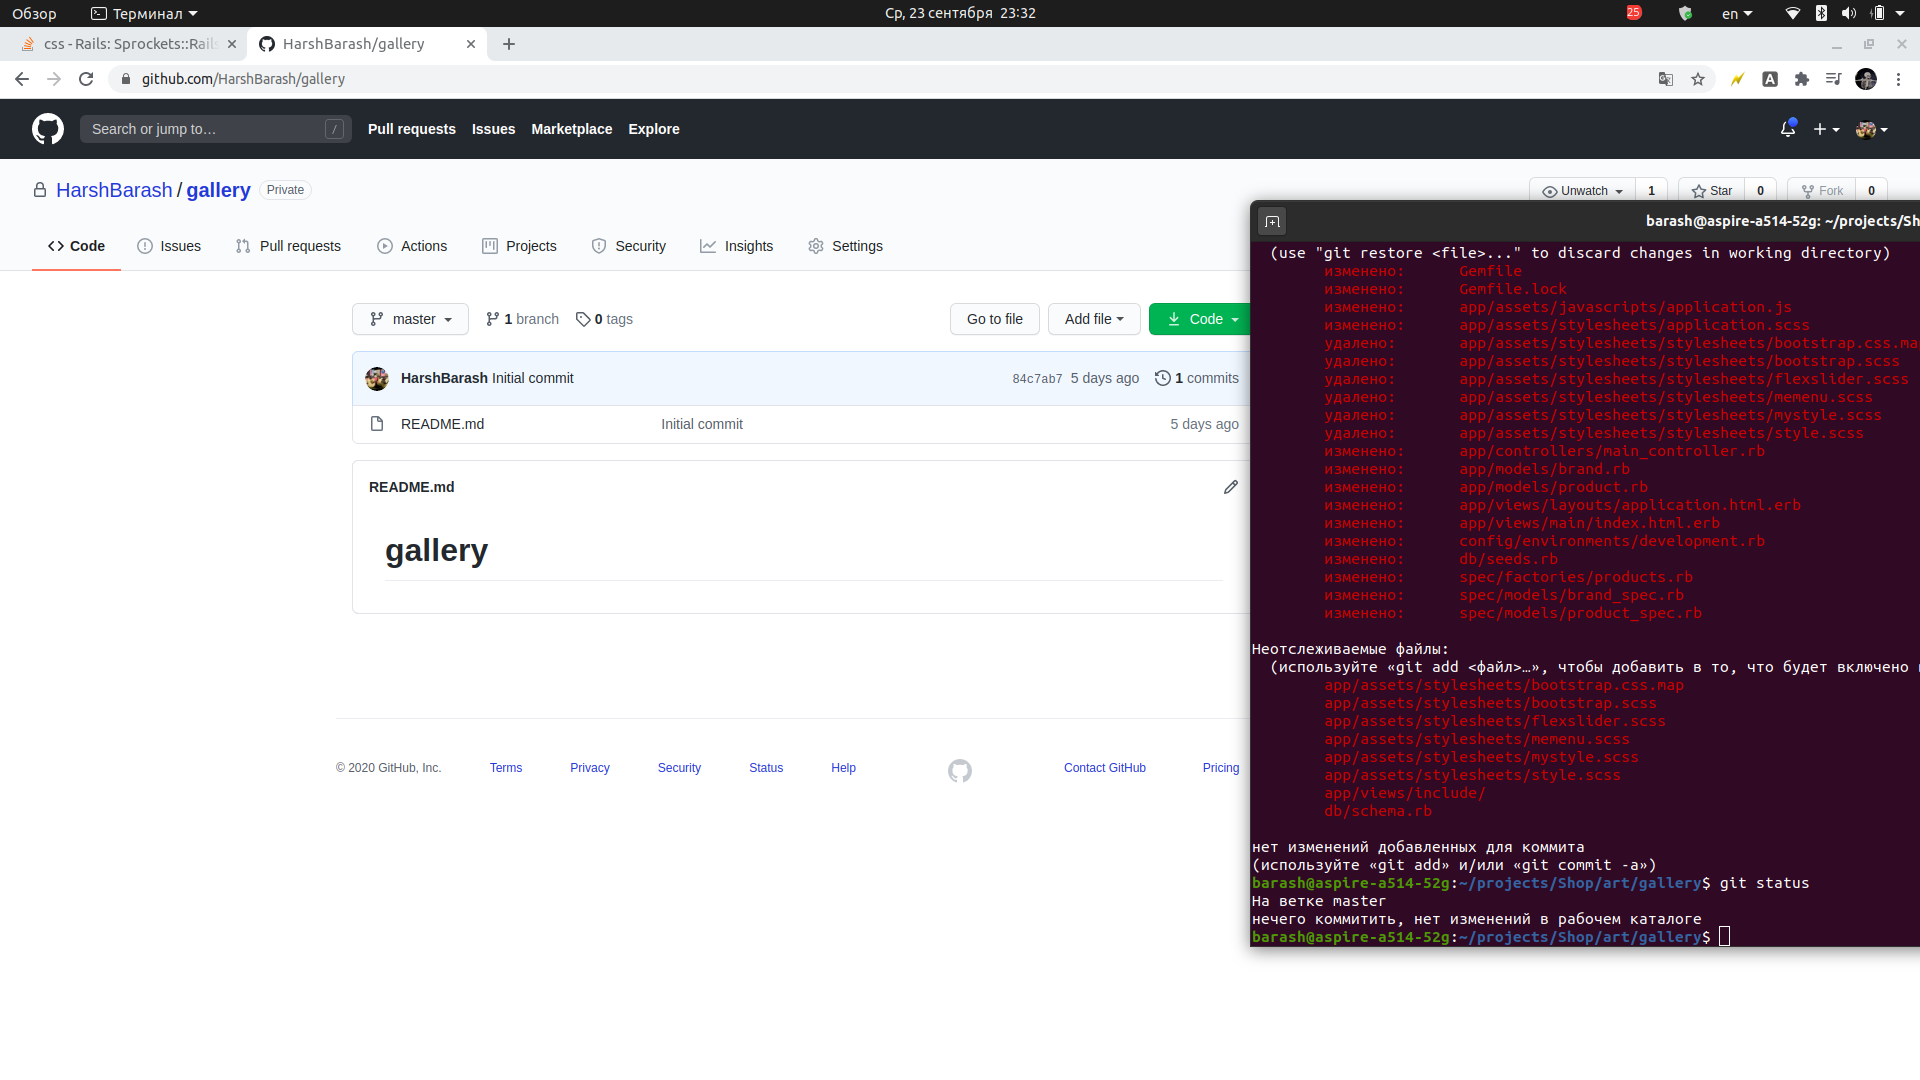
Task: Open Marketplace in GitHub header
Action: 572,129
